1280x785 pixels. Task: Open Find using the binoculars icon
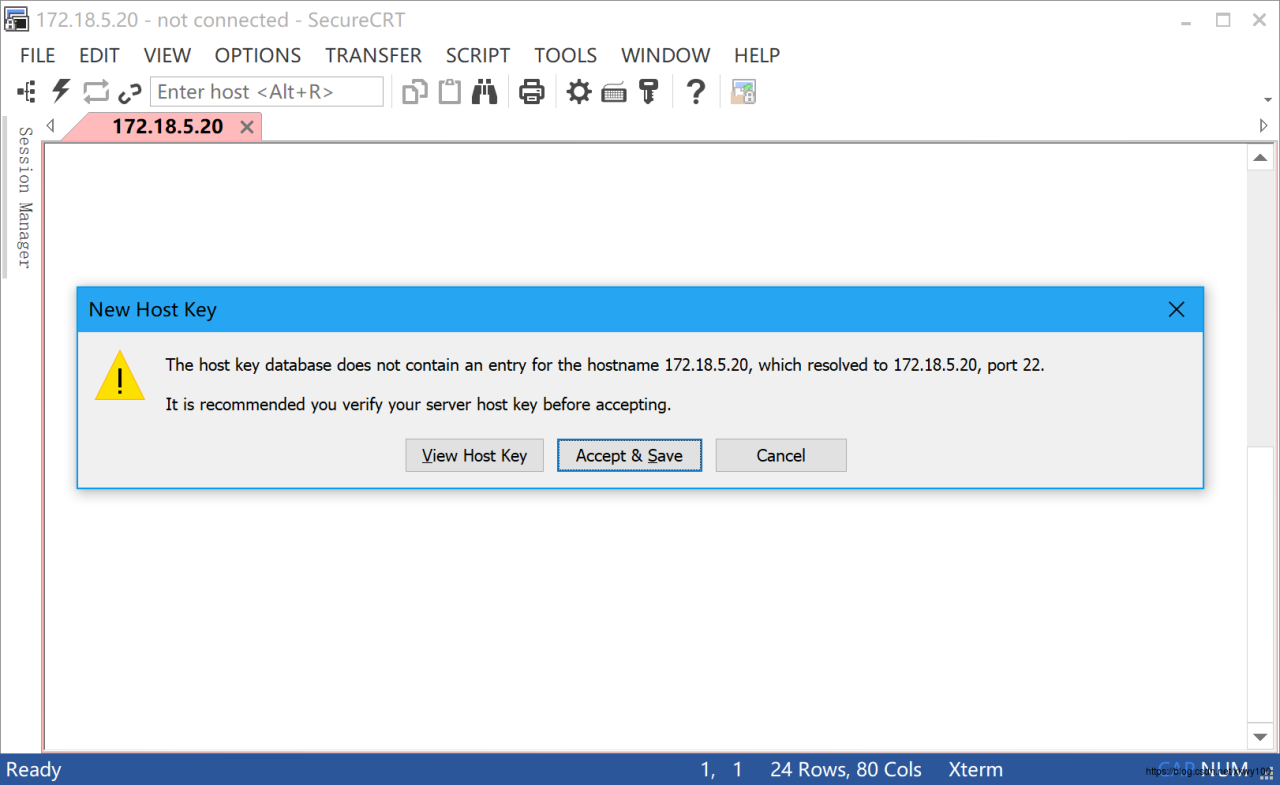point(484,91)
